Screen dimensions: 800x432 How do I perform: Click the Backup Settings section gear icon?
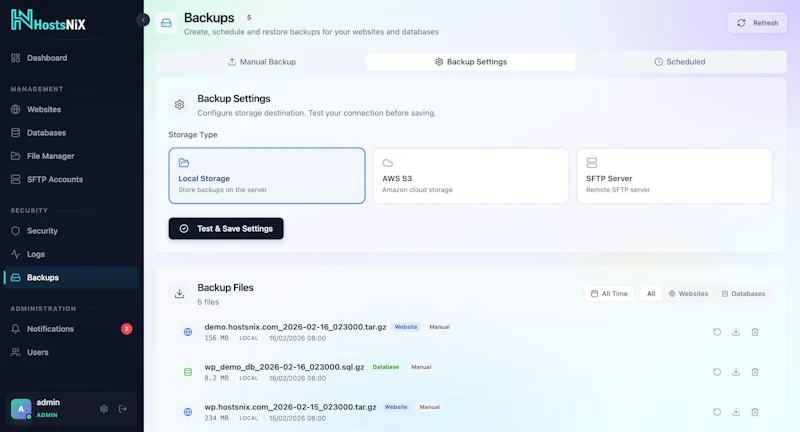(x=180, y=105)
